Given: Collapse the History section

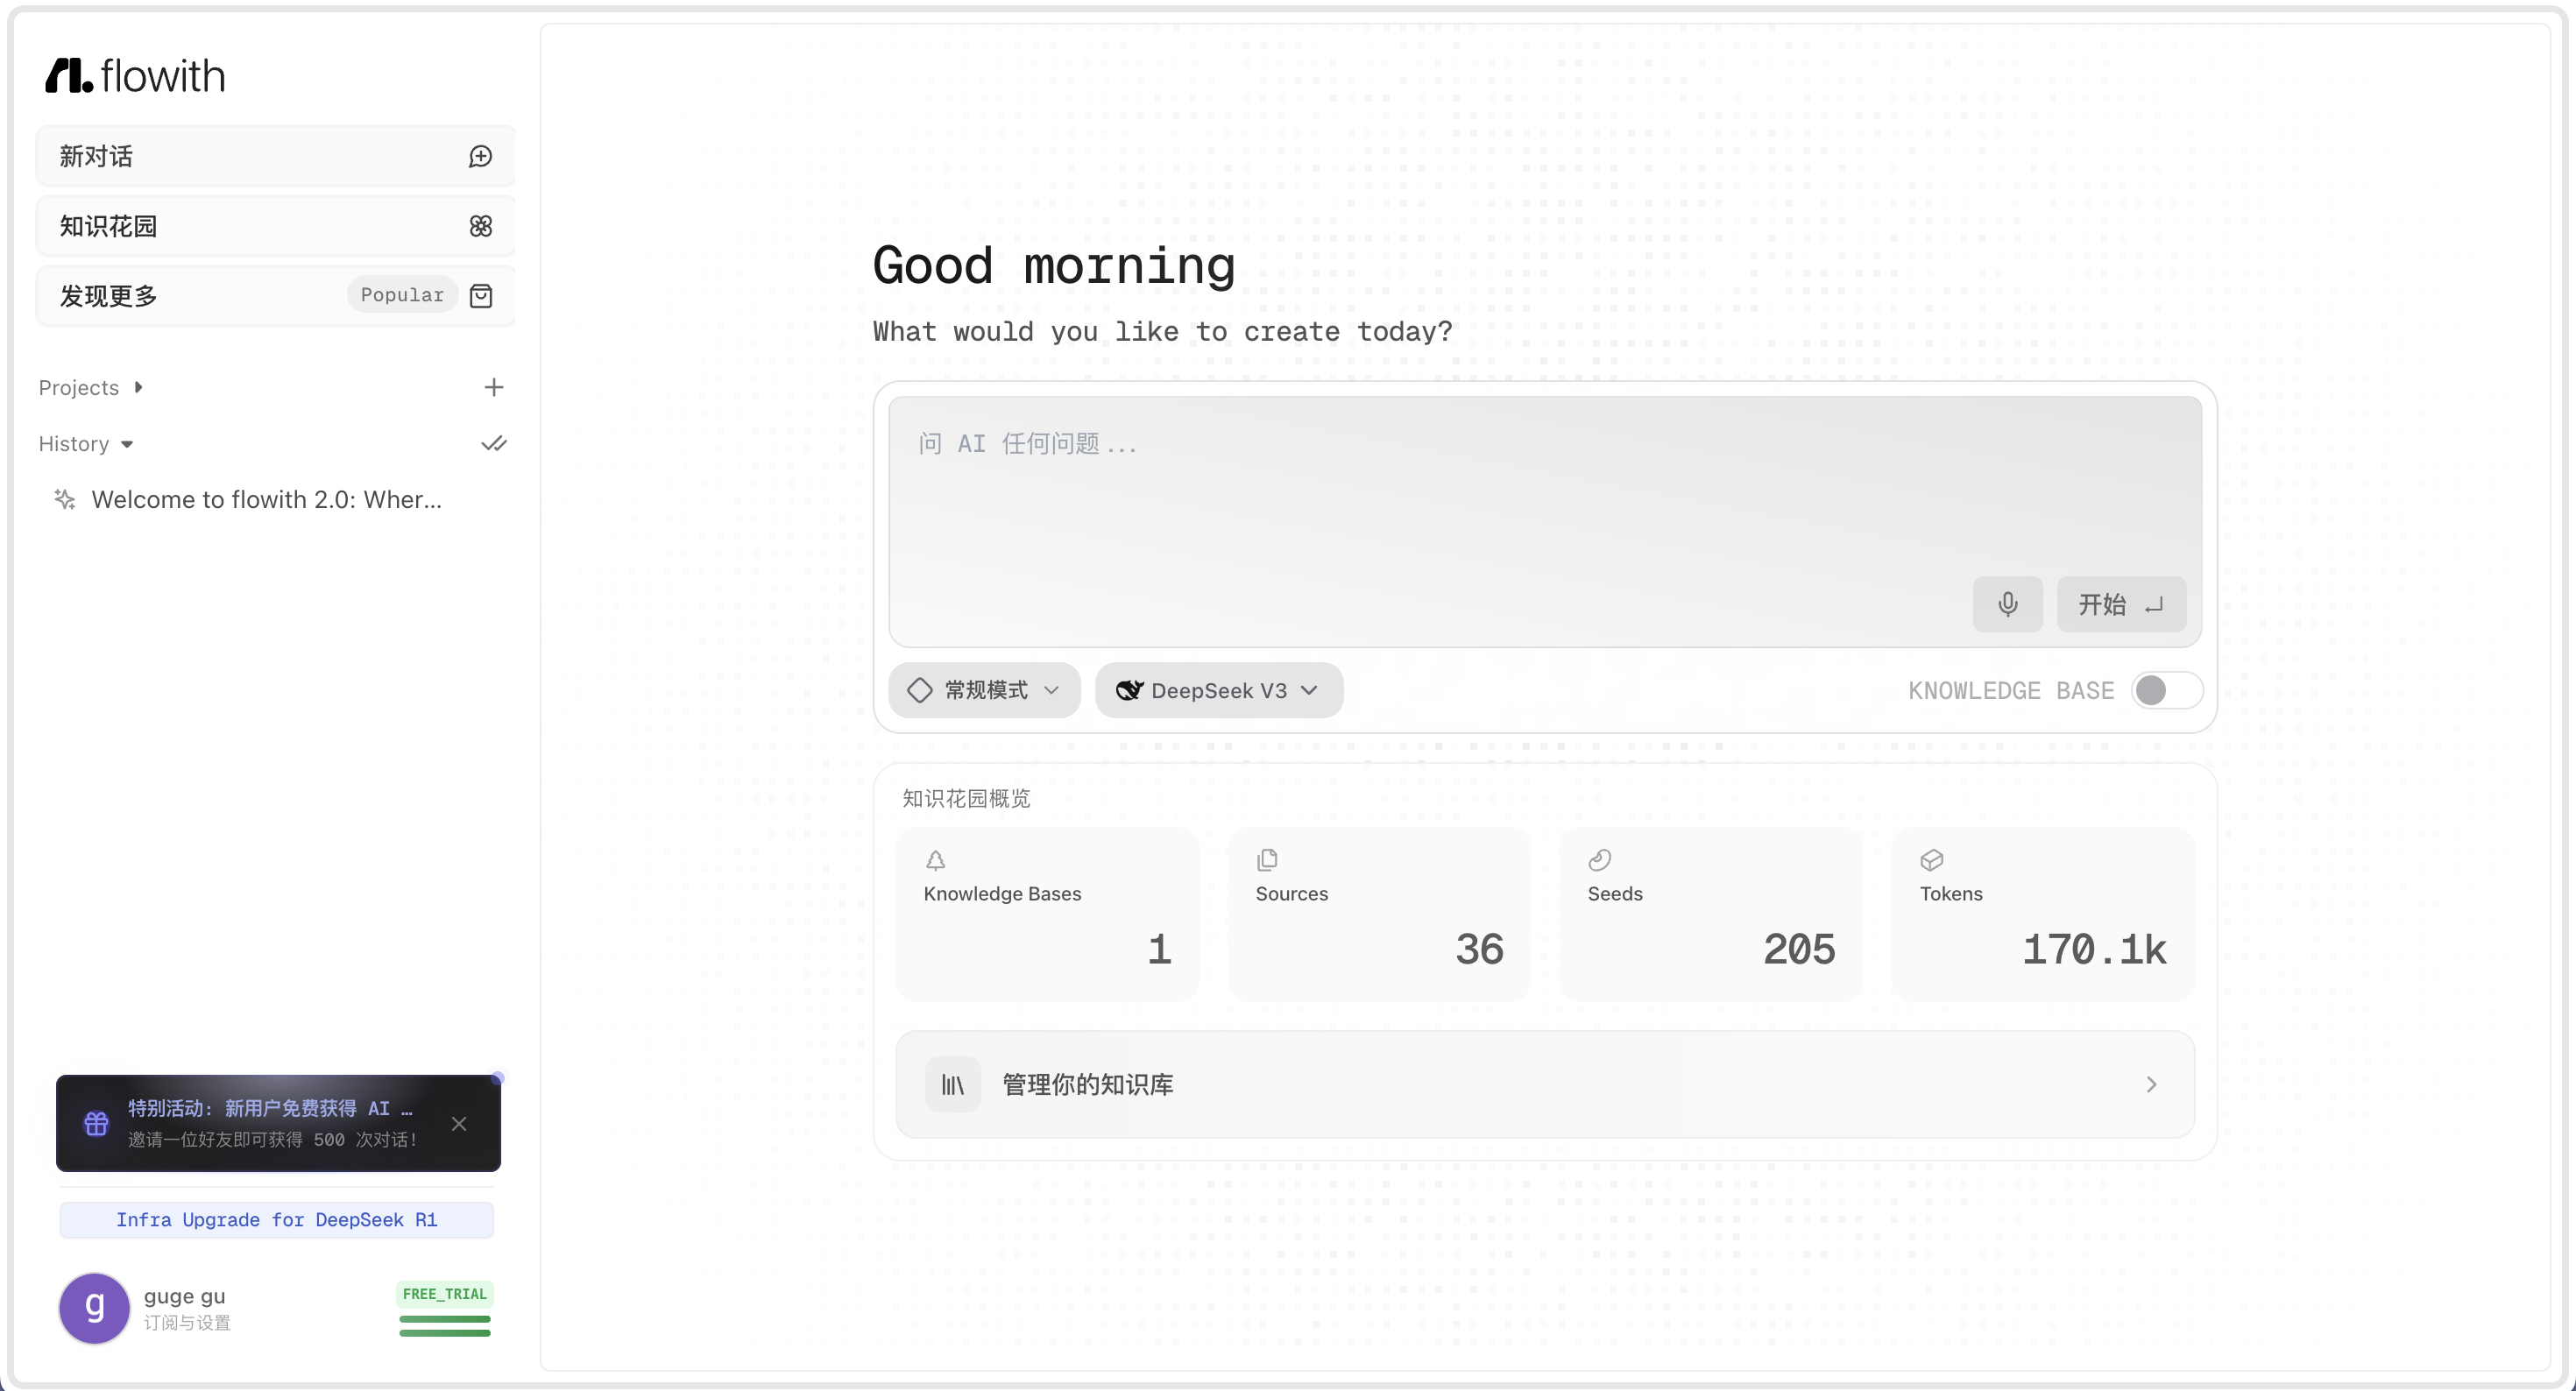Looking at the screenshot, I should pos(85,443).
